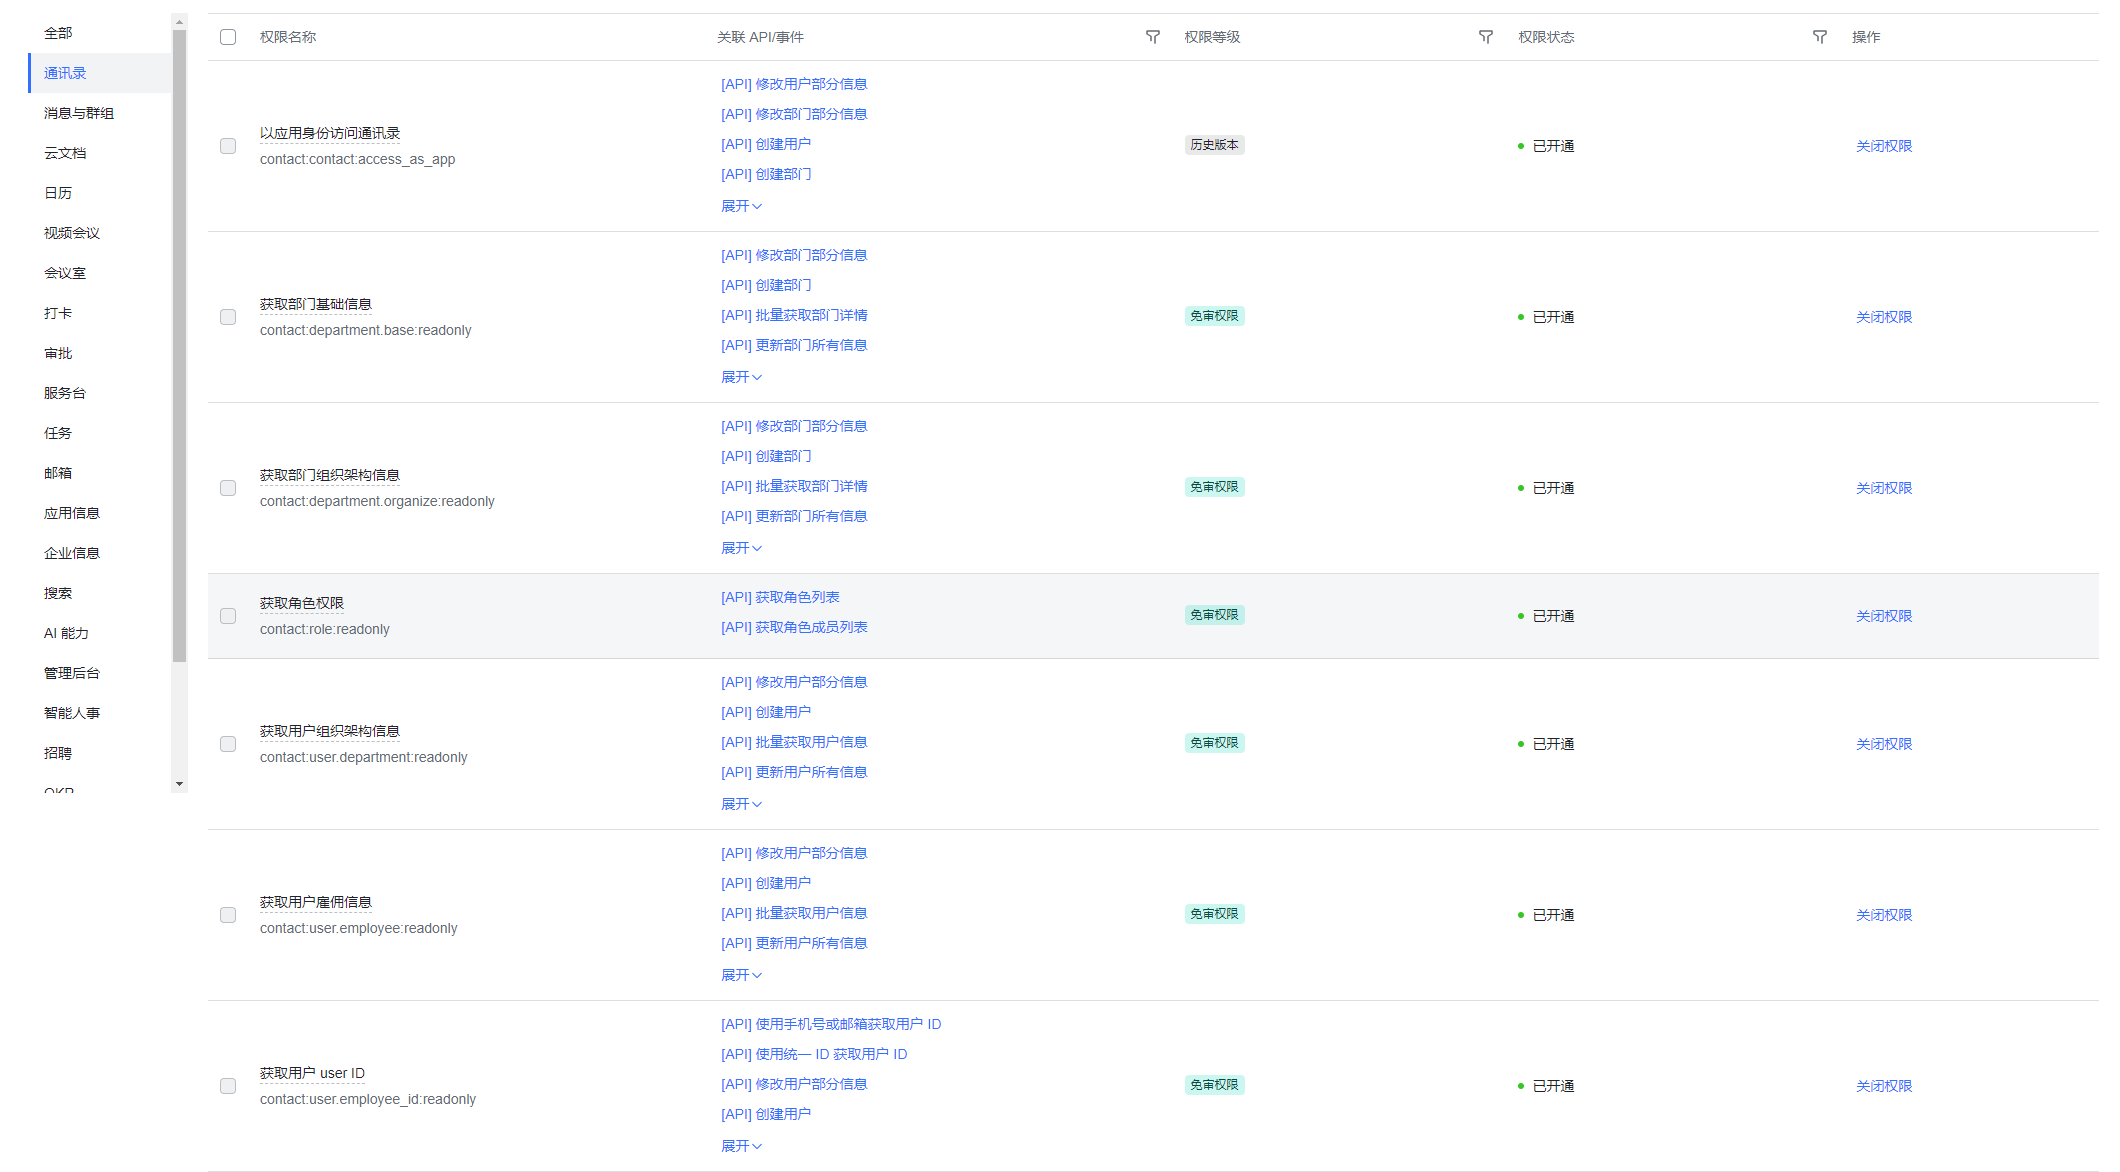Click sidebar scrollbar down arrow

180,784
